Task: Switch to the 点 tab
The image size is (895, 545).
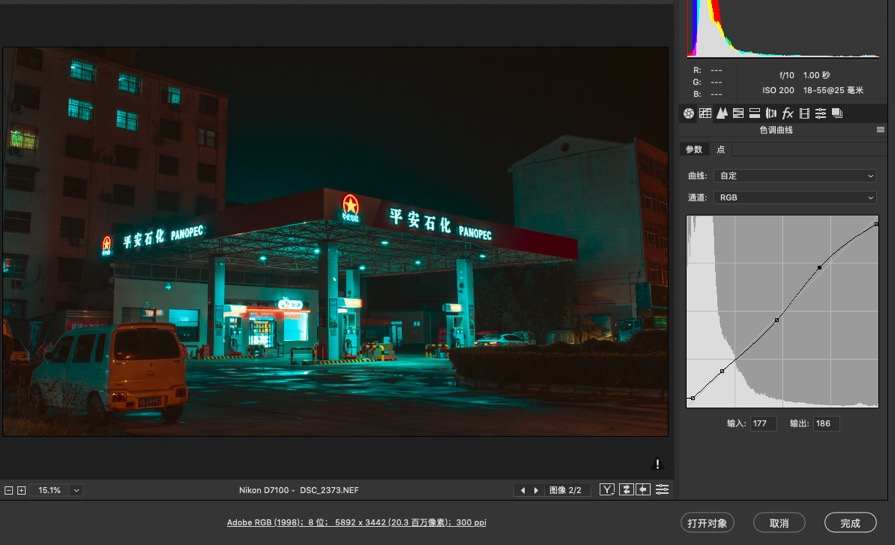Action: [720, 150]
